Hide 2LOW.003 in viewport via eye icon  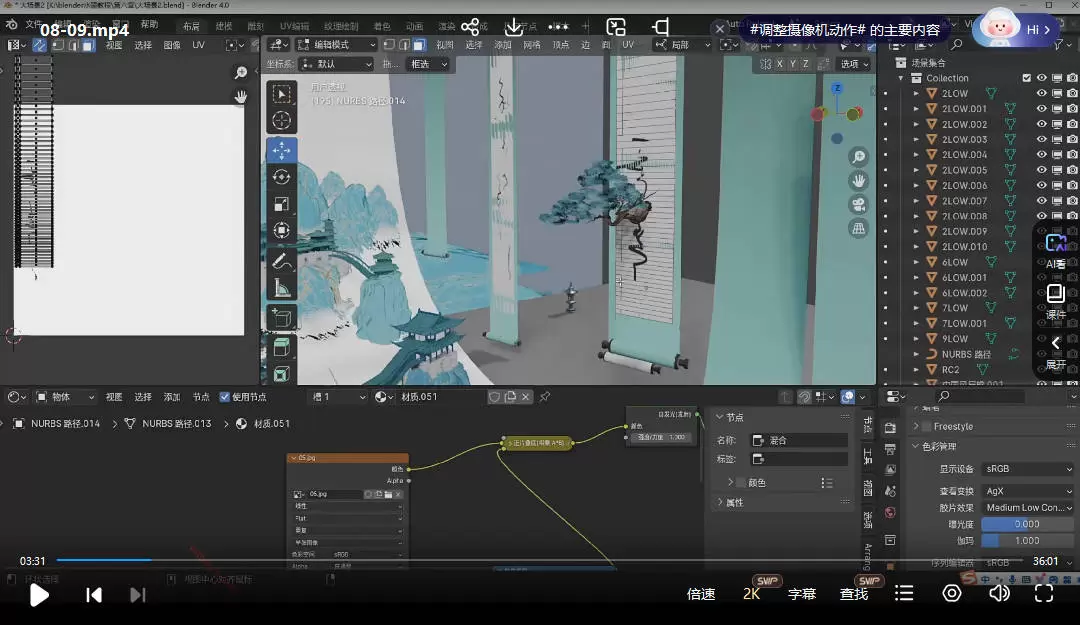tap(1041, 139)
